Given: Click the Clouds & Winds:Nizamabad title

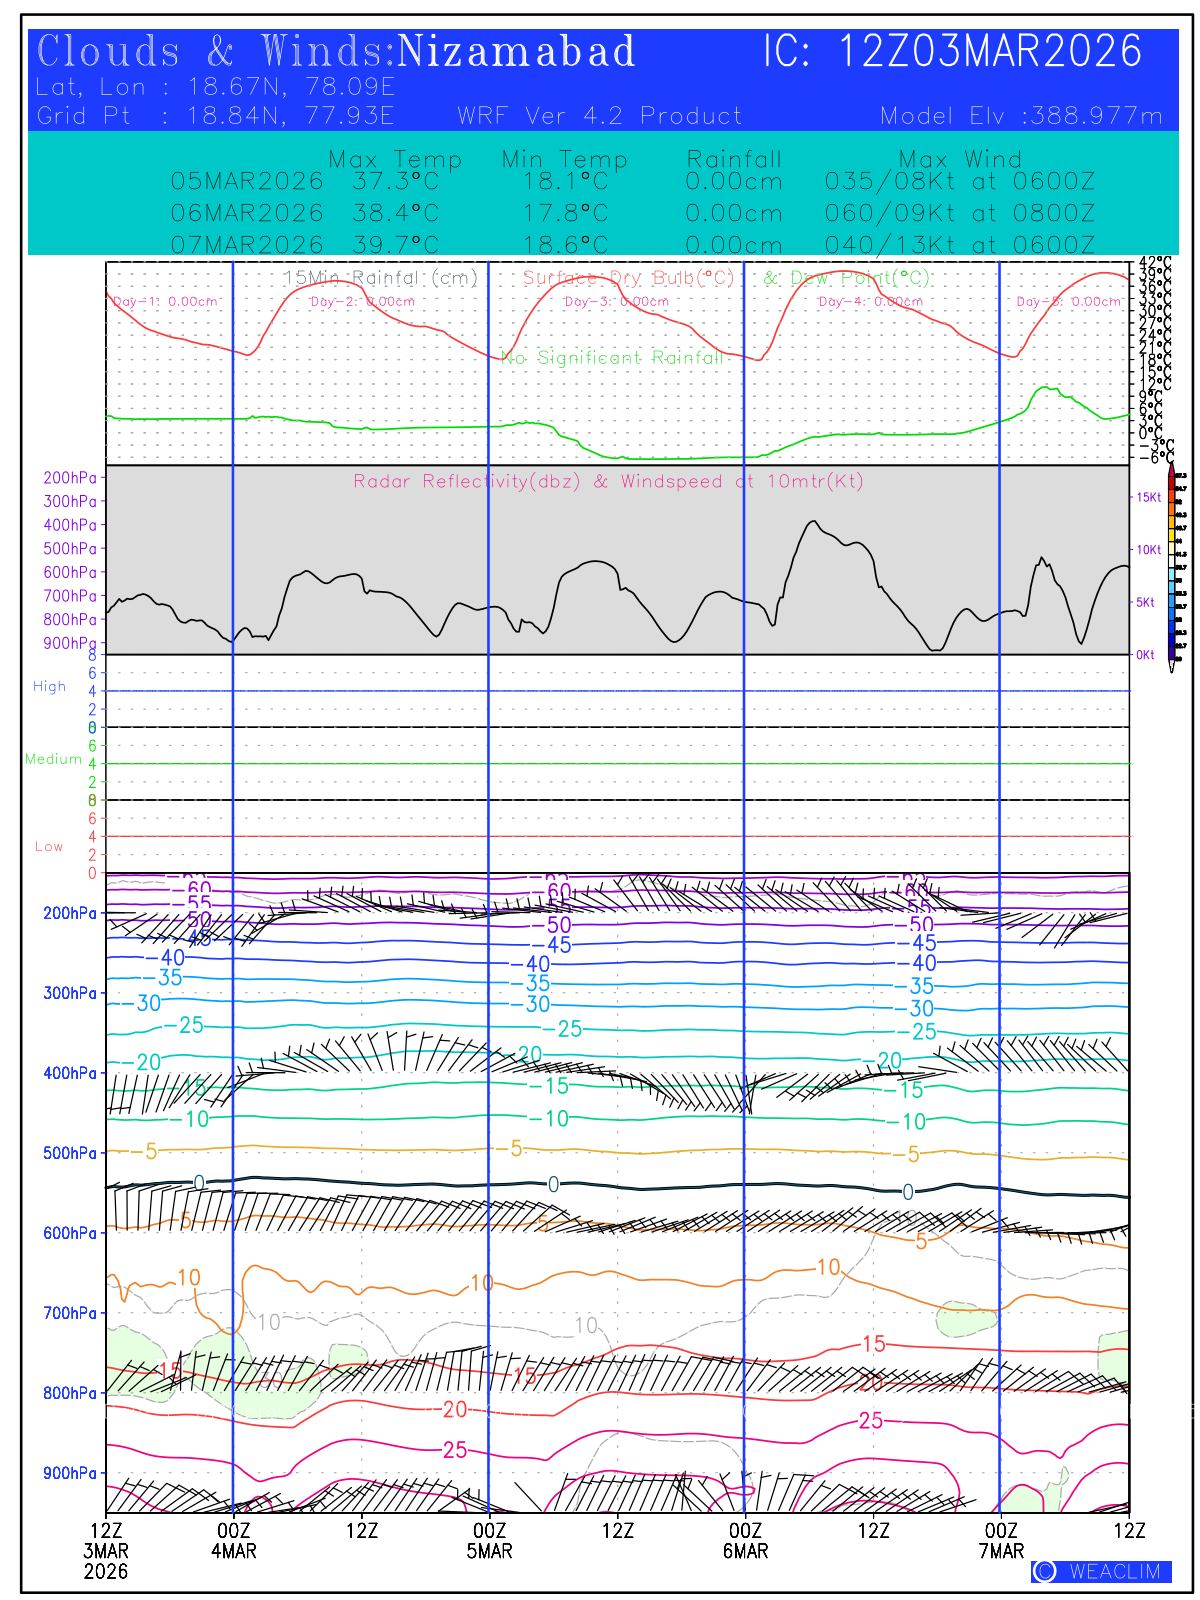Looking at the screenshot, I should [x=336, y=52].
